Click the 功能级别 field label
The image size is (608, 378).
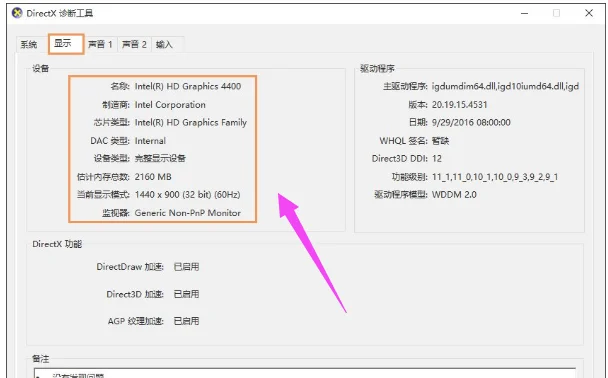409,177
